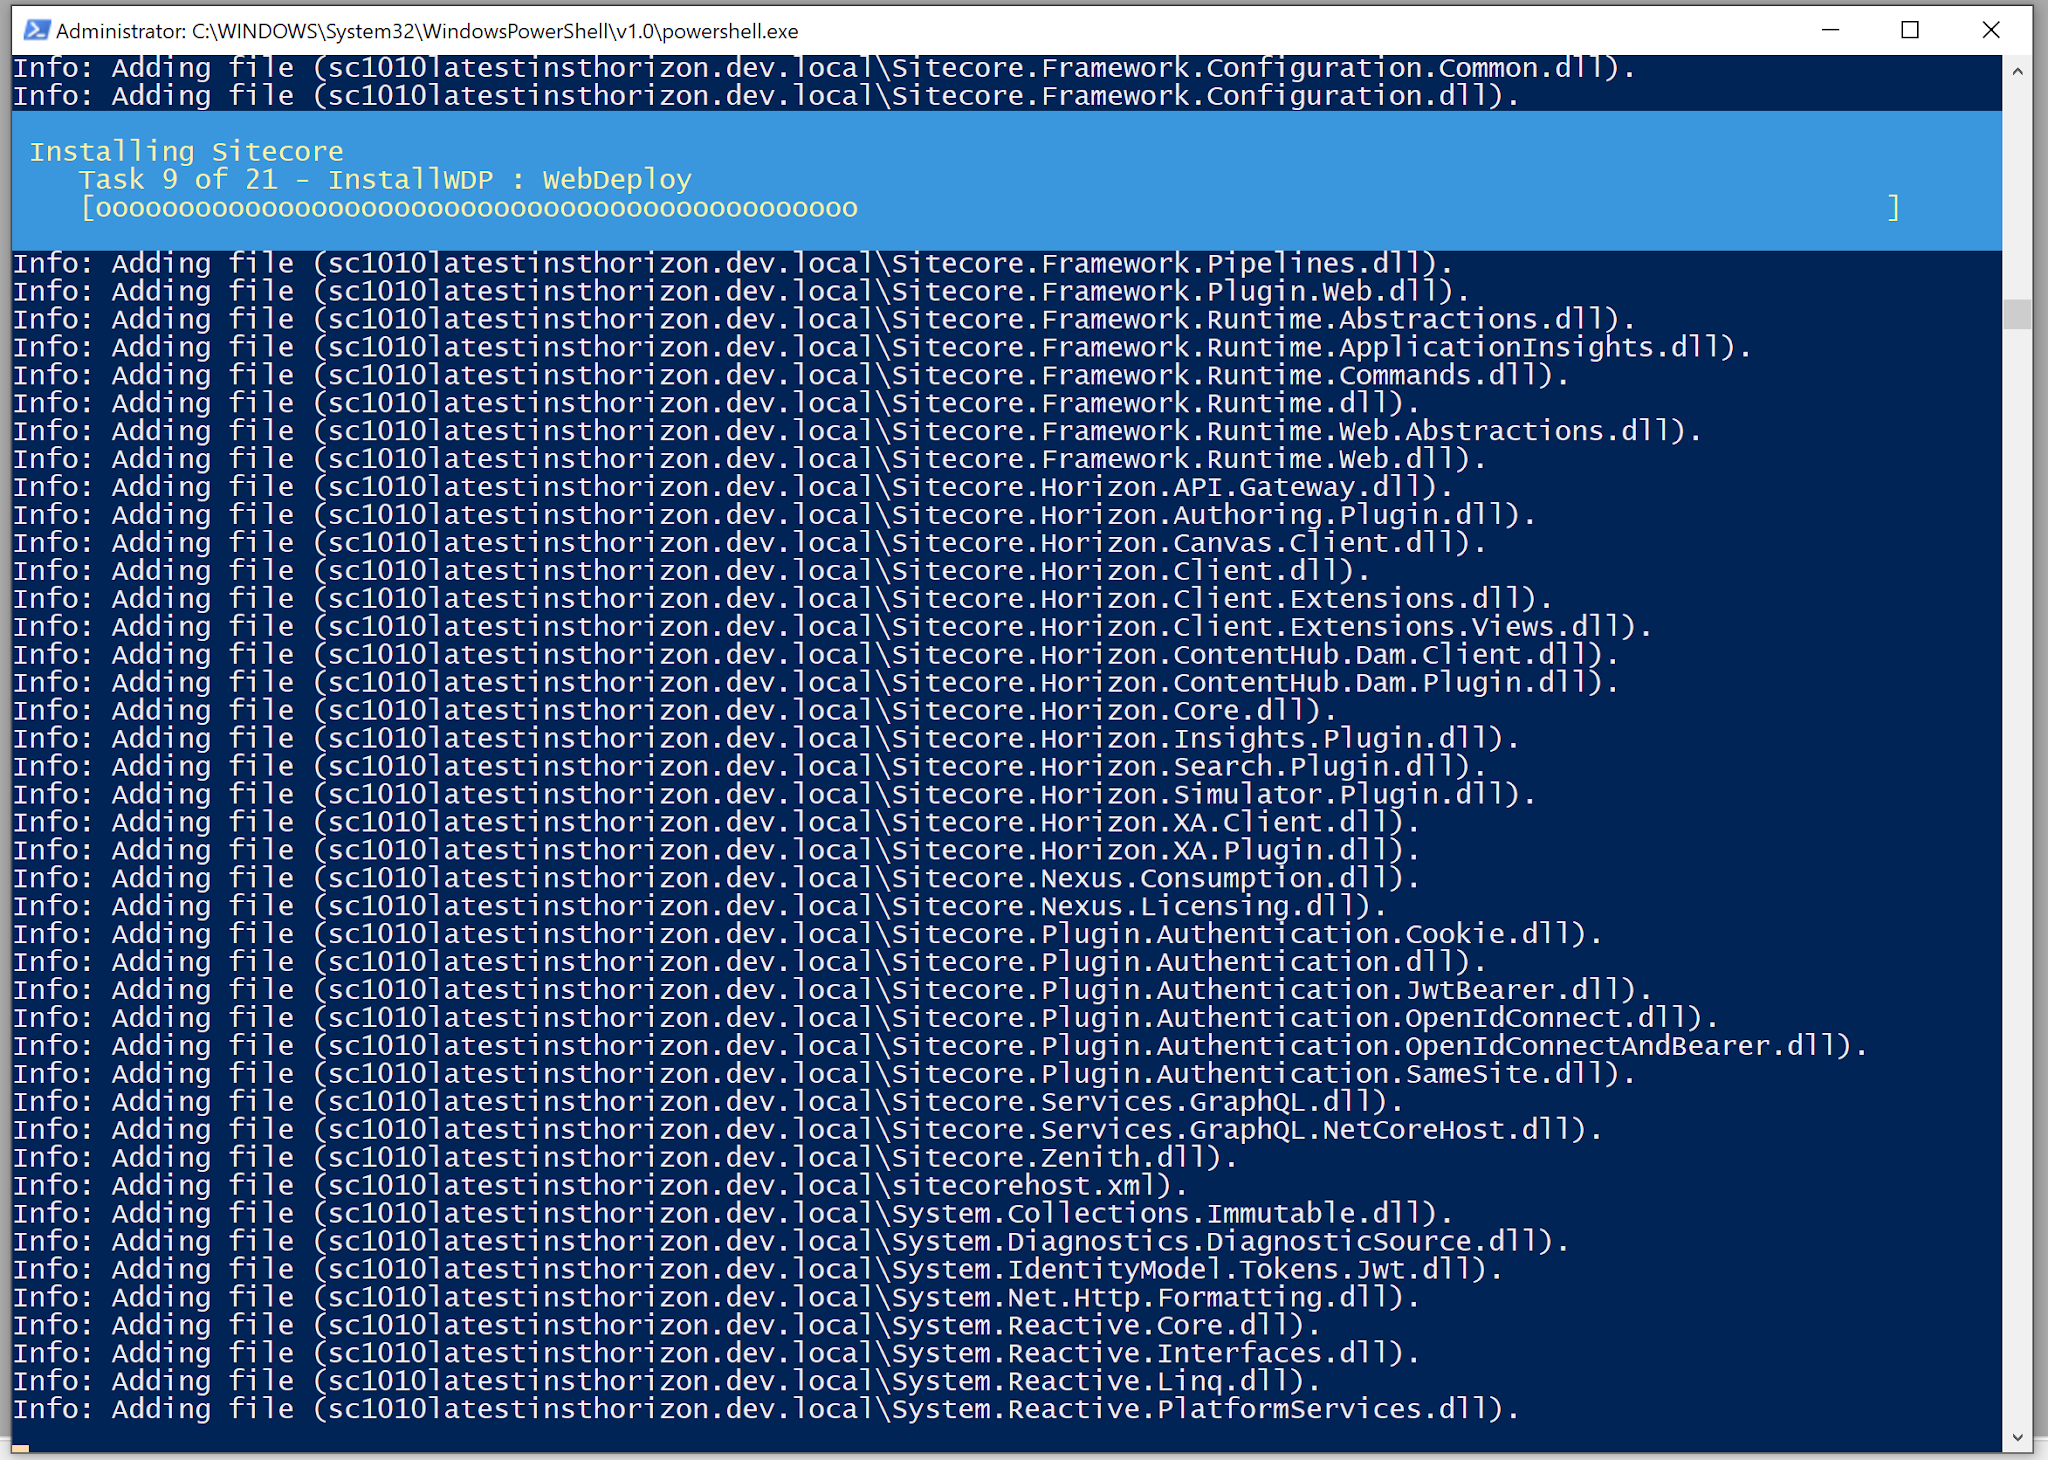The width and height of the screenshot is (2048, 1460).
Task: Click line with Sitecore.Horizon.ContentHub.Dam.Client.dll
Action: (x=816, y=656)
